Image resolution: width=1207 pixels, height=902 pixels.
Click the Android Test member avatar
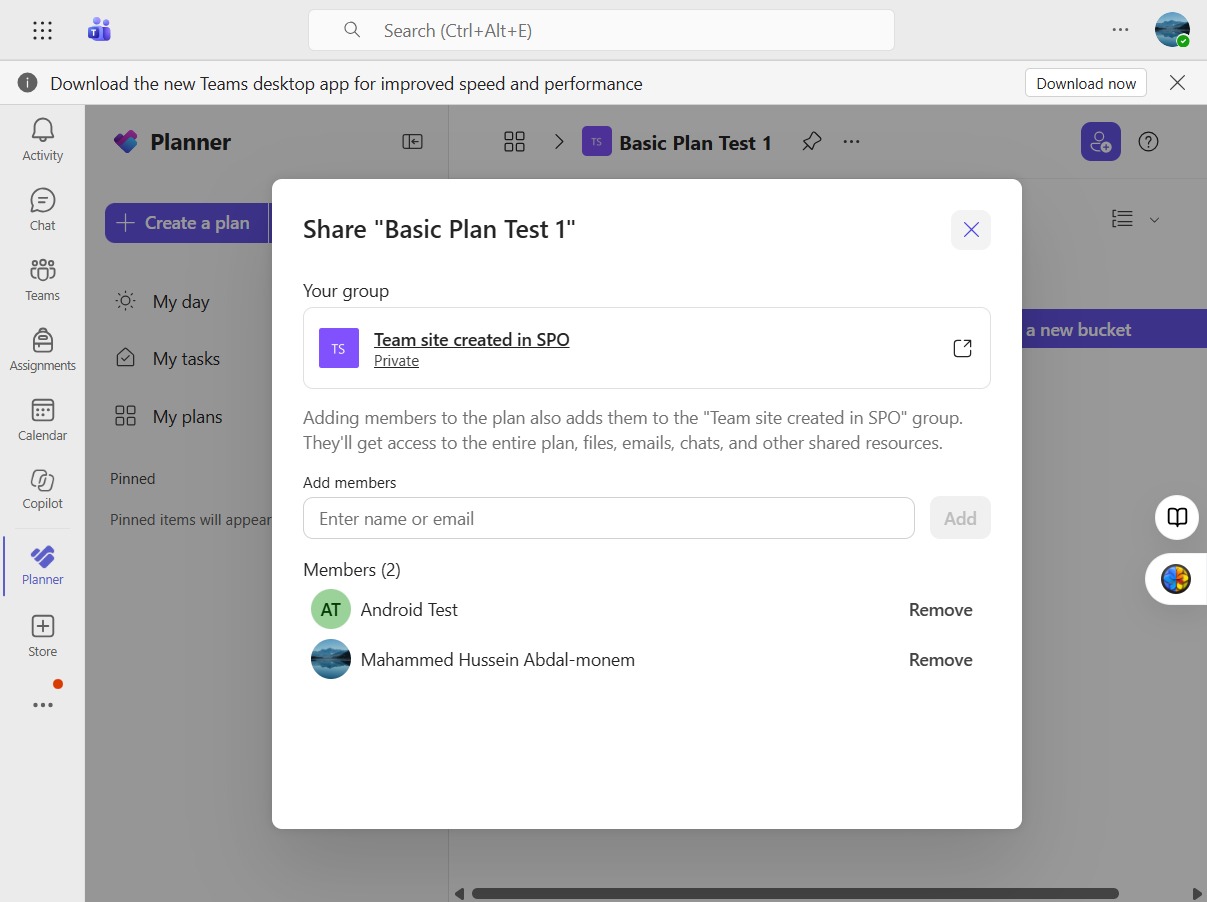click(331, 609)
